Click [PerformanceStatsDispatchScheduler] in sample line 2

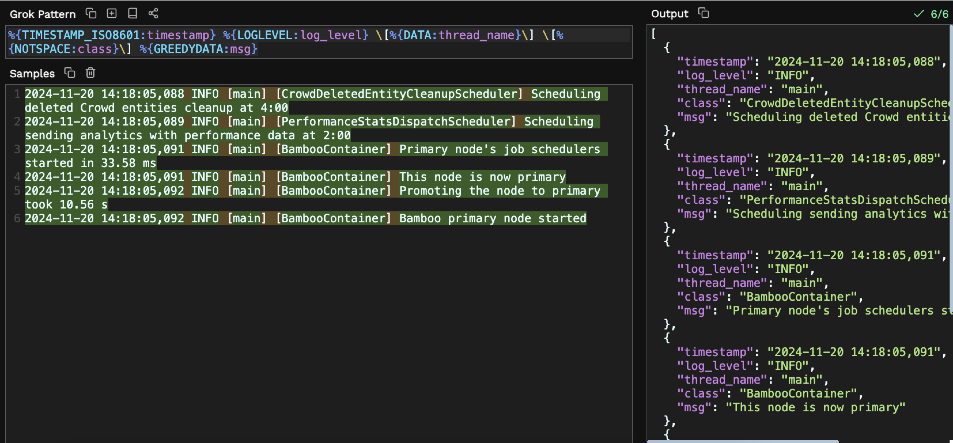point(396,122)
